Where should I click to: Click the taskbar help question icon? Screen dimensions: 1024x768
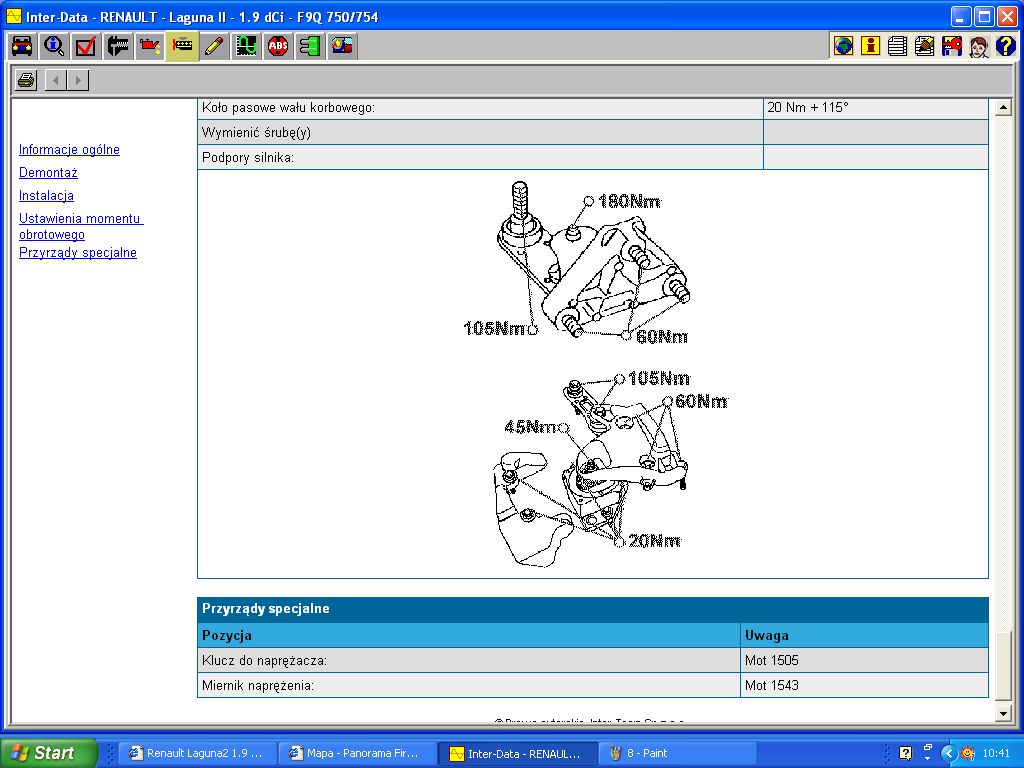[905, 753]
